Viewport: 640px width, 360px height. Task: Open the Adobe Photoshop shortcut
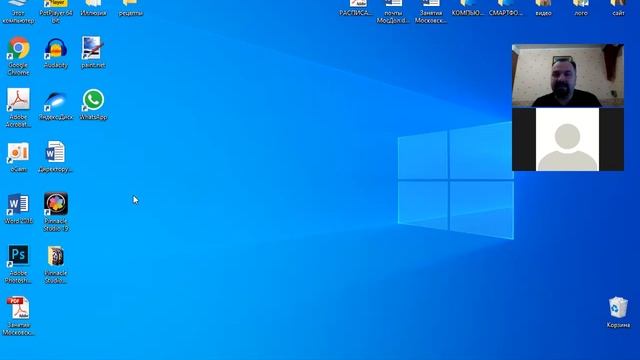[x=18, y=264]
